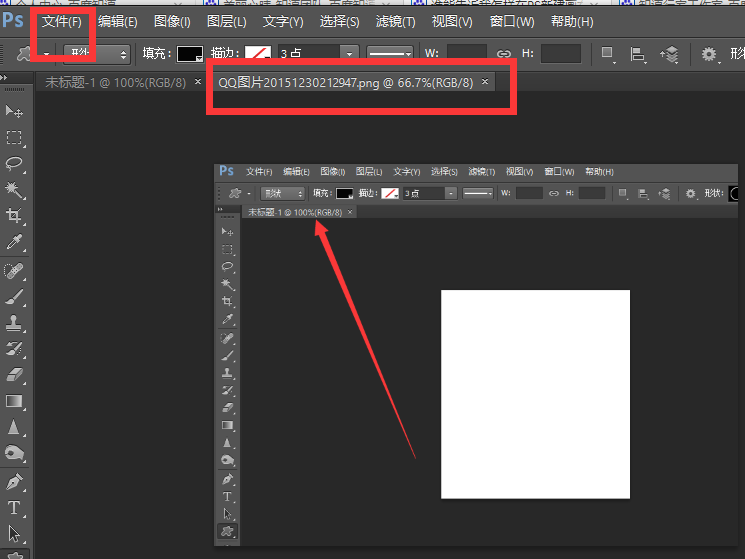
Task: Click the H height field in main options bar
Action: pyautogui.click(x=561, y=54)
